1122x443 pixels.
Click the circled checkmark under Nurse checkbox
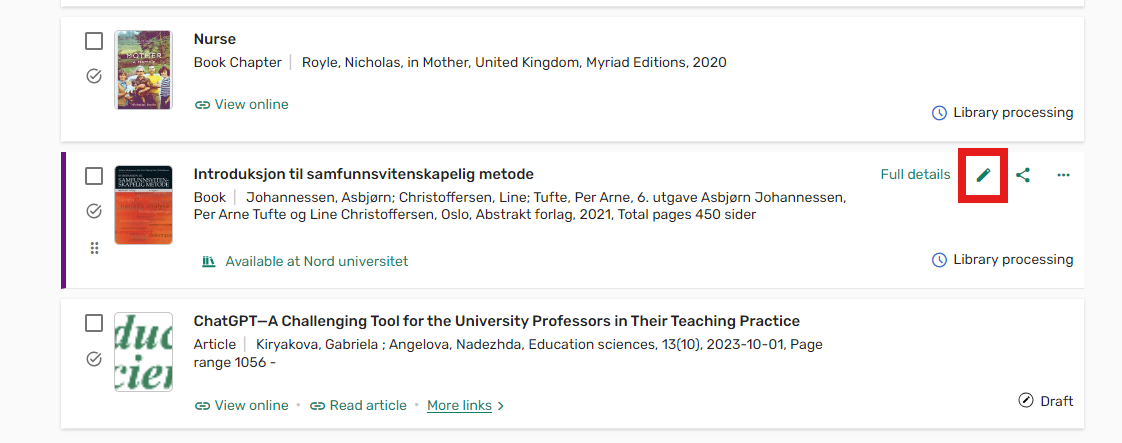[x=94, y=76]
